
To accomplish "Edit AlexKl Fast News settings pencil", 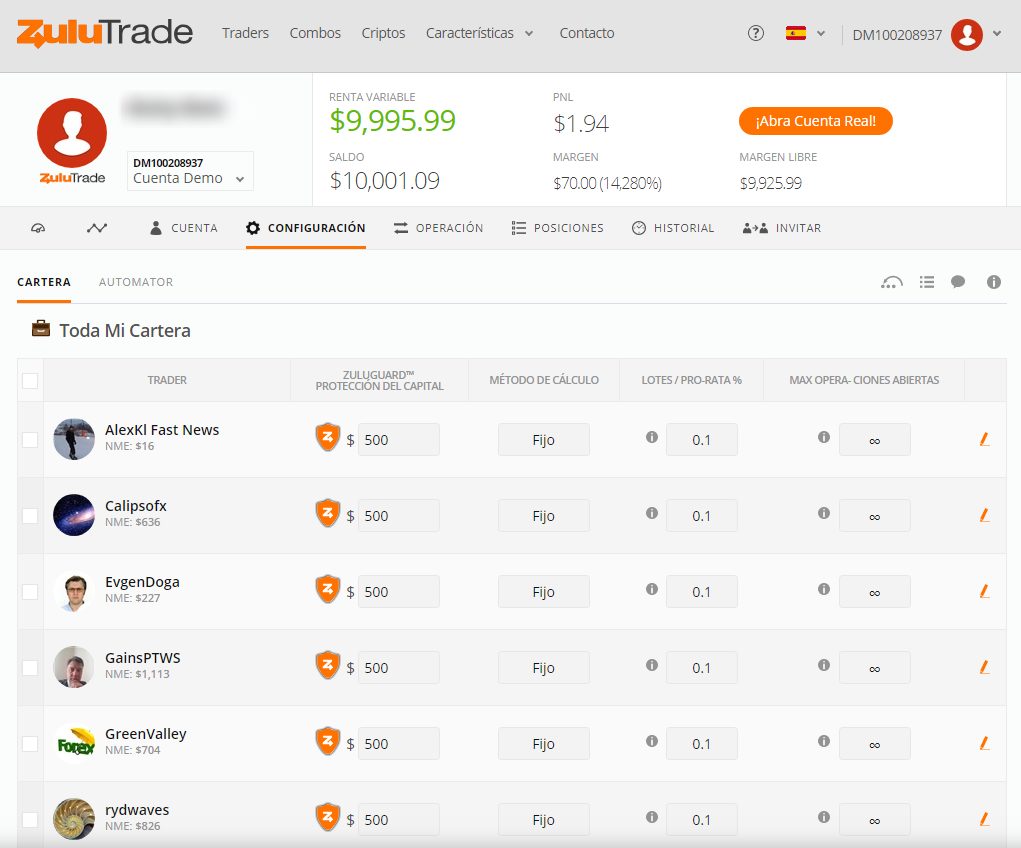I will click(985, 440).
